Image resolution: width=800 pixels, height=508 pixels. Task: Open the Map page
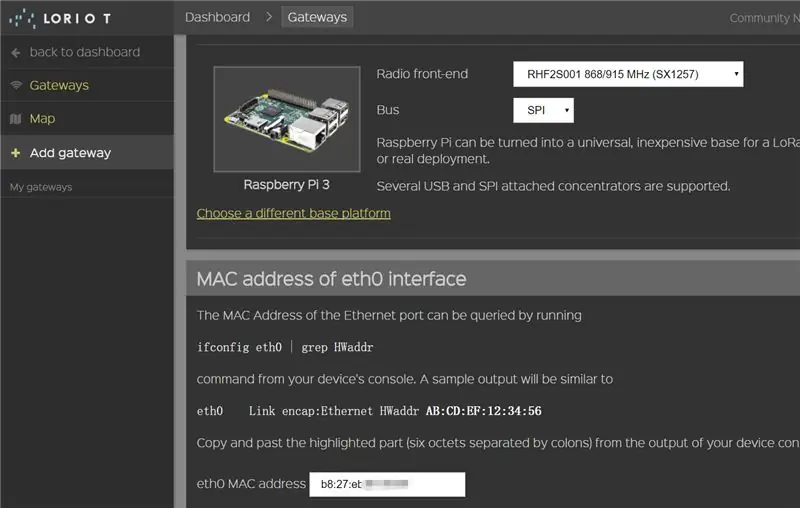tap(42, 118)
